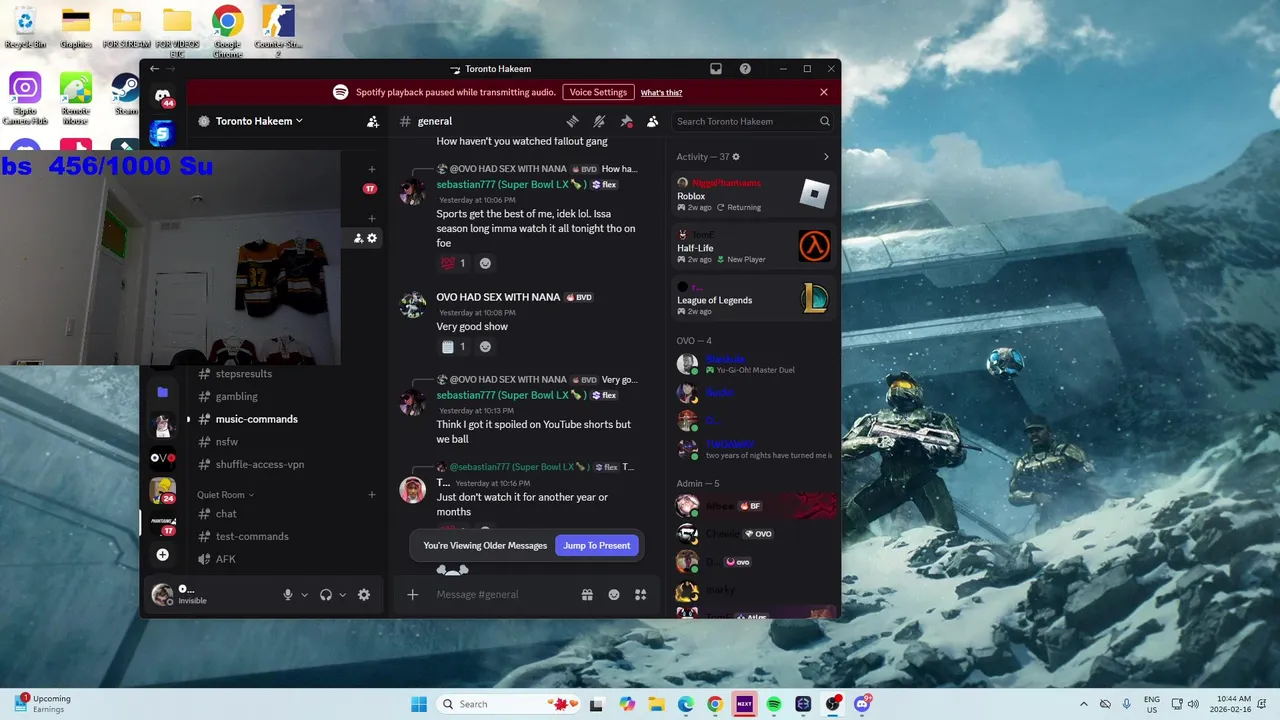The height and width of the screenshot is (720, 1280).
Task: Click Voice Settings button in banner
Action: [x=598, y=92]
